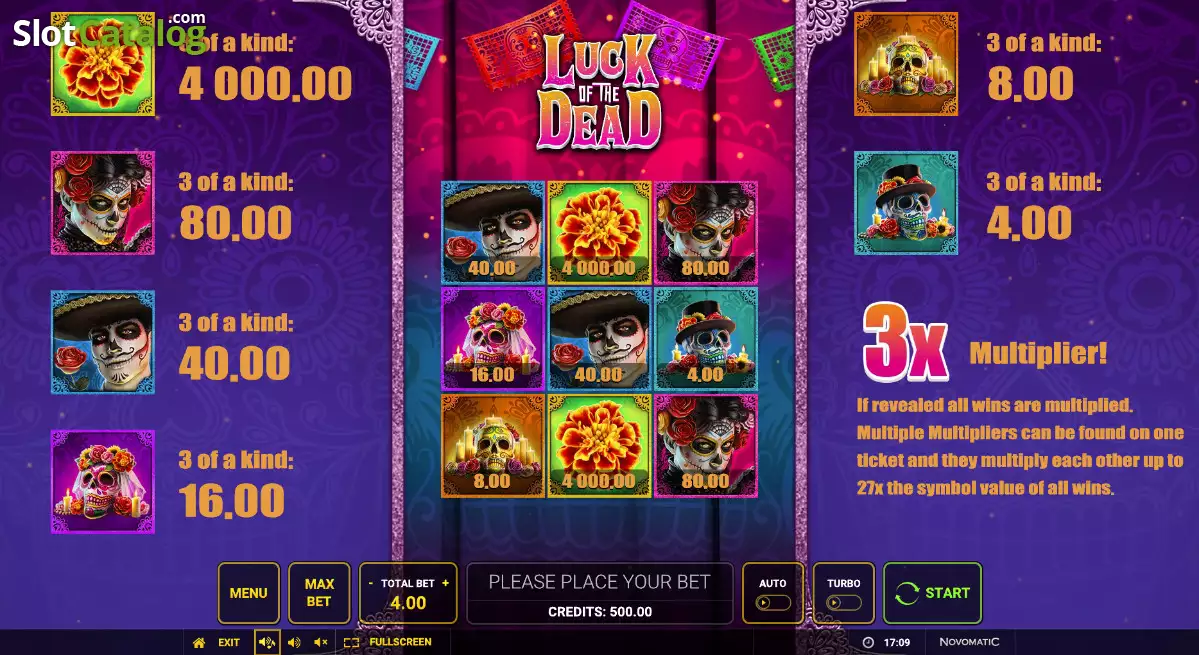The image size is (1199, 655).
Task: Click the marigold flower icon in the left paytable
Action: point(103,64)
